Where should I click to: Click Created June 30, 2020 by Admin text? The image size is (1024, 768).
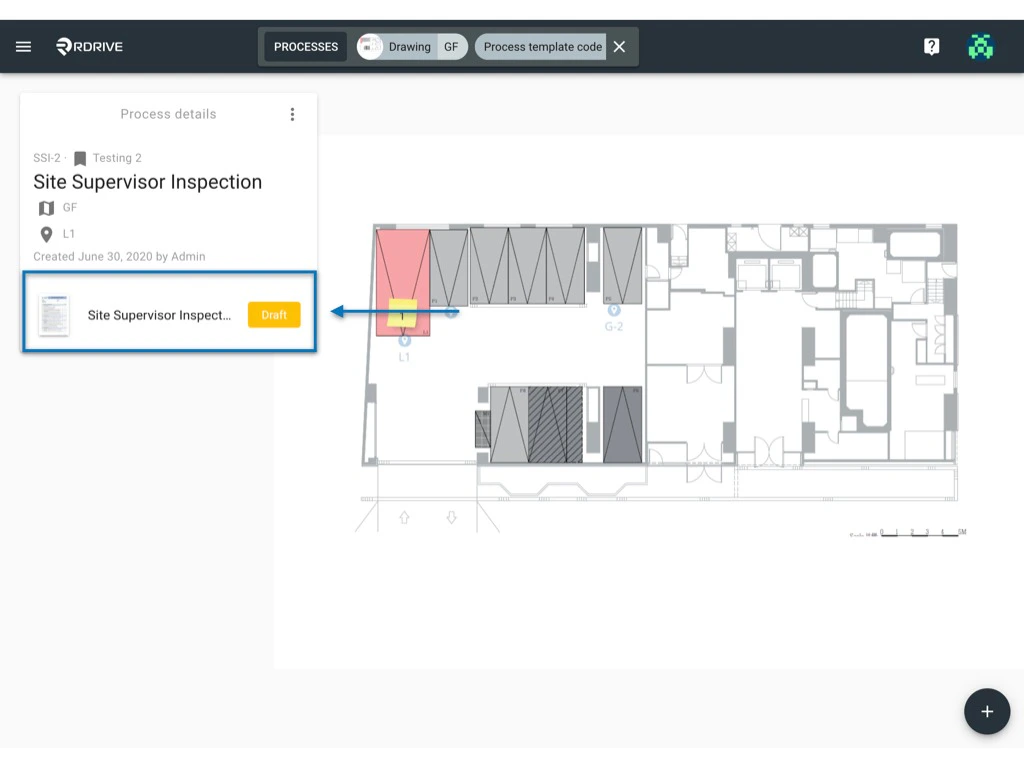pyautogui.click(x=120, y=257)
